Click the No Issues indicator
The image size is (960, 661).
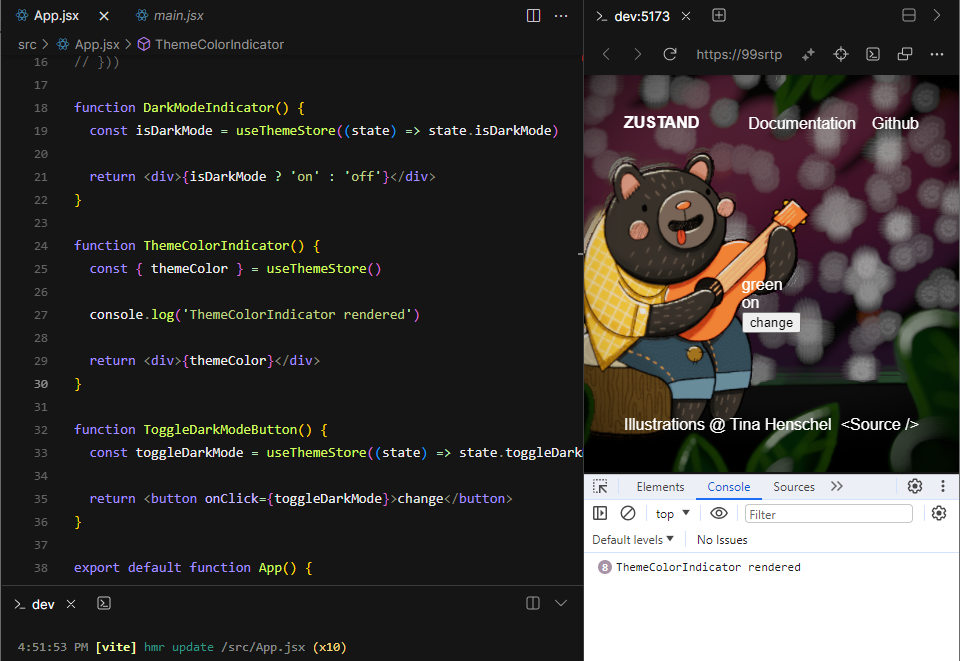pyautogui.click(x=722, y=540)
